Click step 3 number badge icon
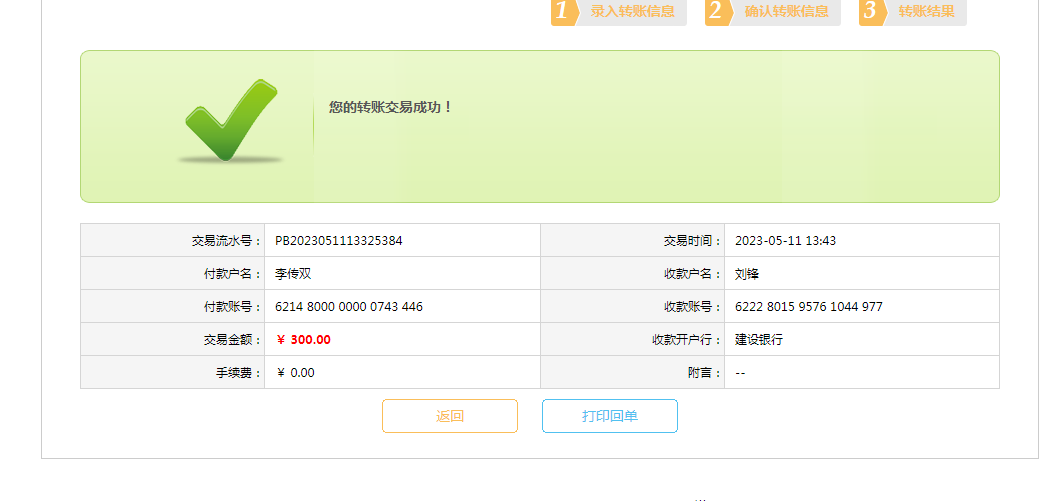1061x501 pixels. [x=870, y=12]
